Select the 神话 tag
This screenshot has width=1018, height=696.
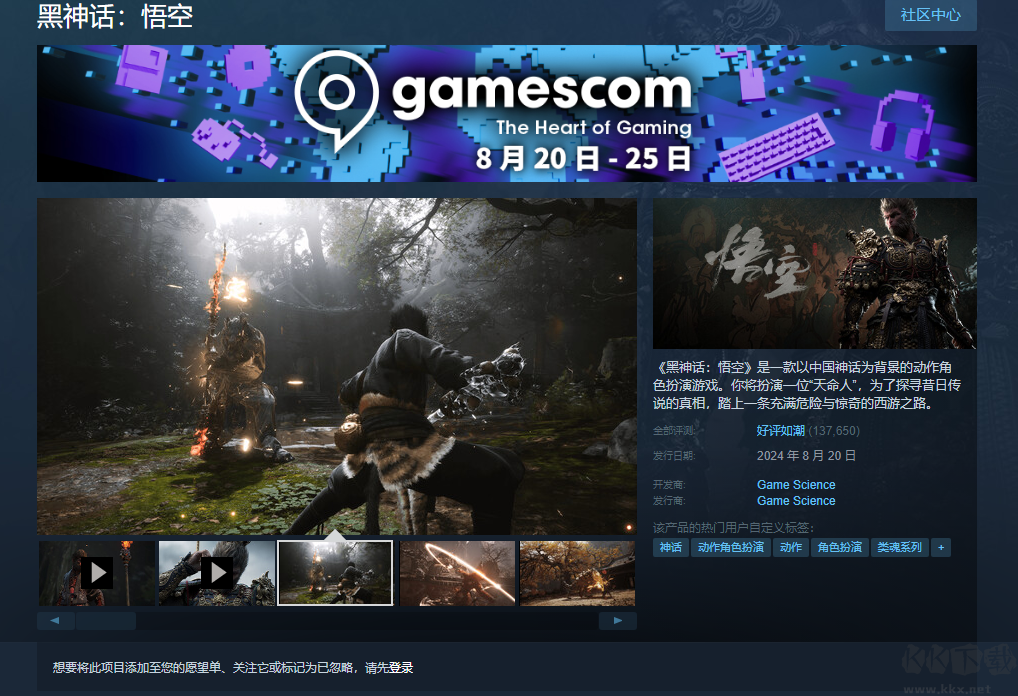671,547
